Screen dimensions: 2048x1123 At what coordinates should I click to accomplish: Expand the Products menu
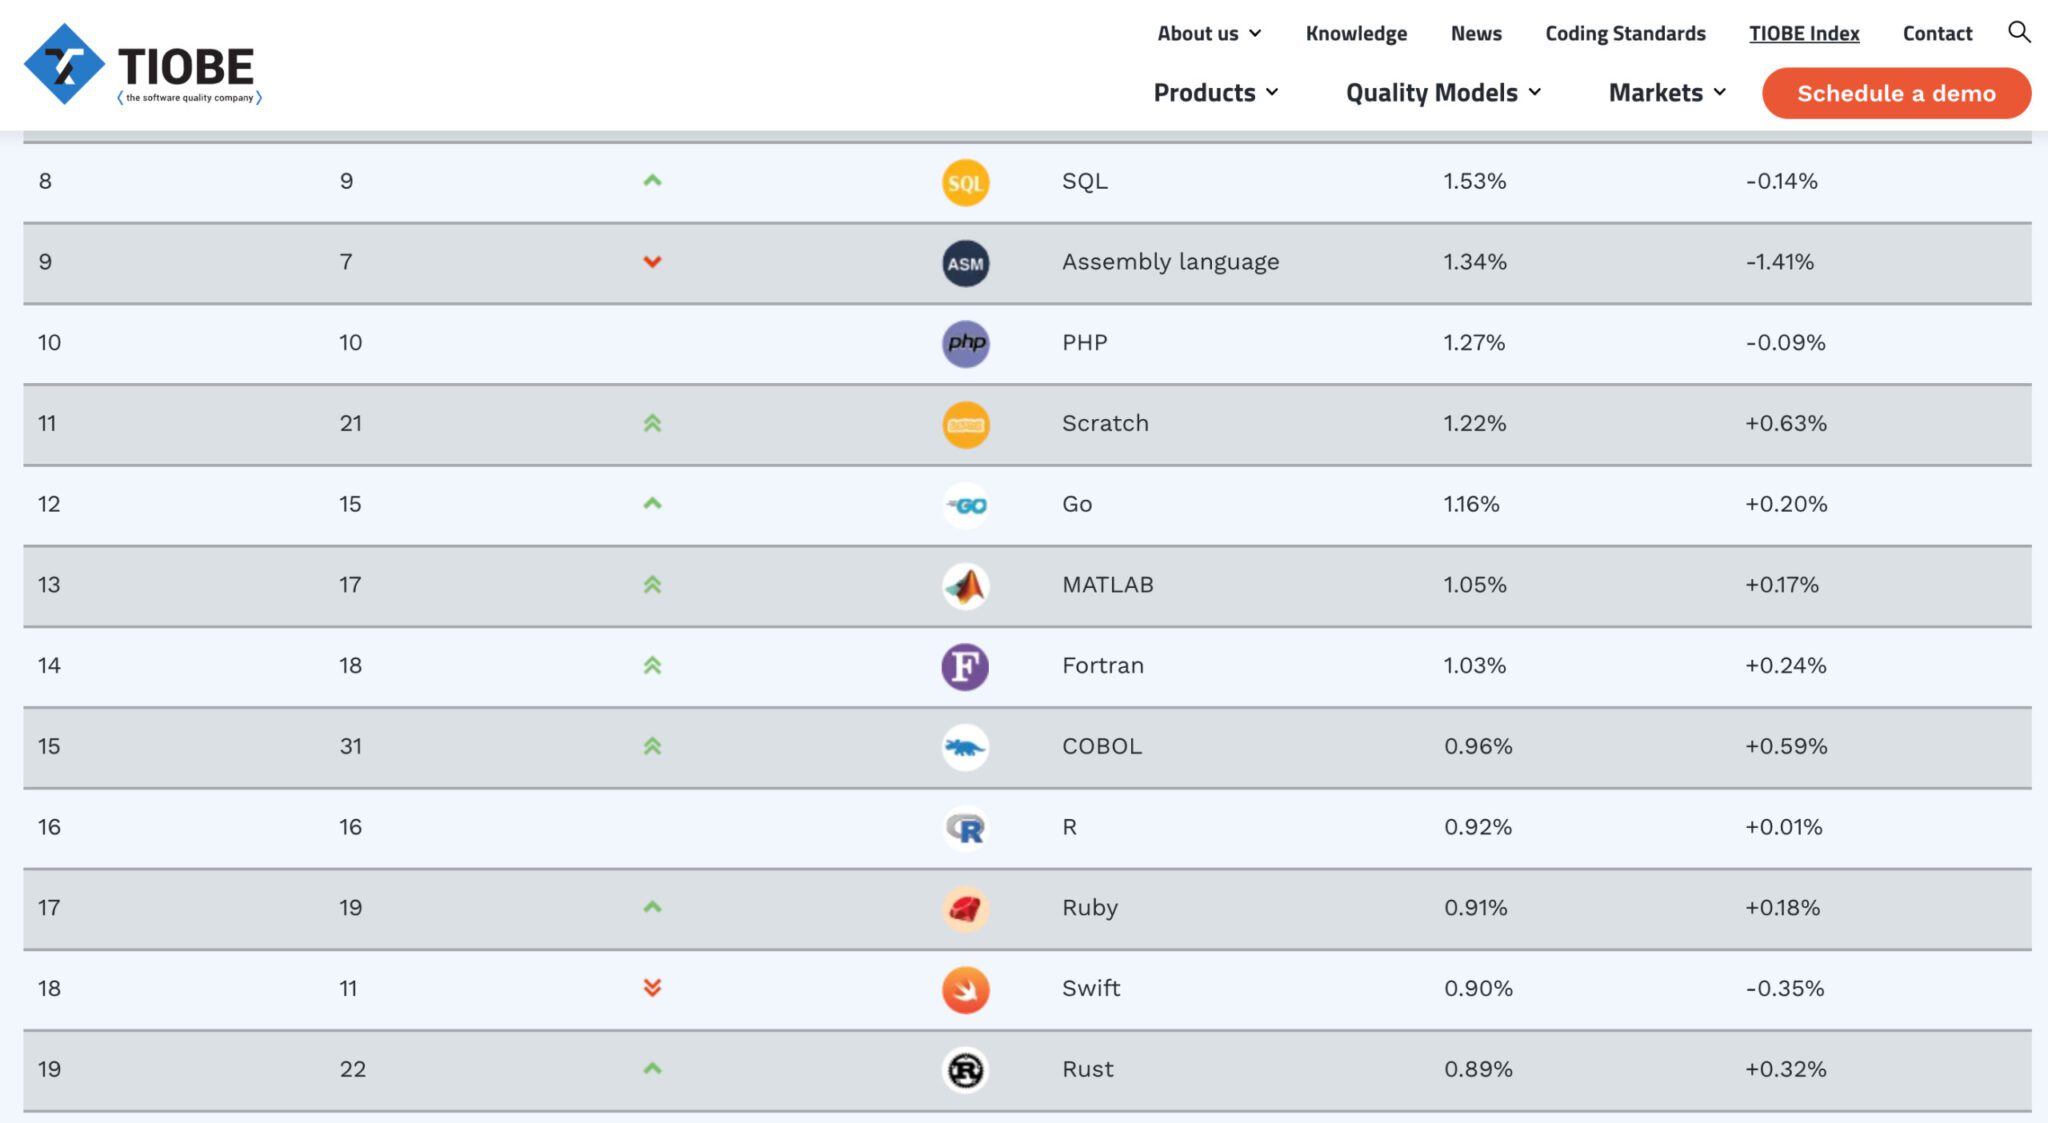click(1215, 92)
